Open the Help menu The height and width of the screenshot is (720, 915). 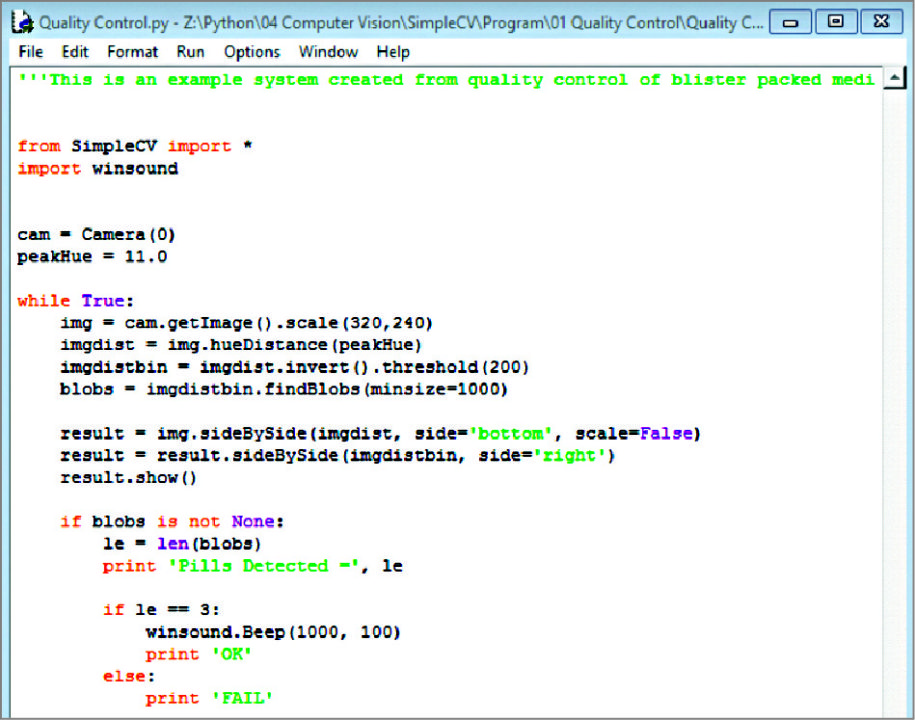(393, 51)
